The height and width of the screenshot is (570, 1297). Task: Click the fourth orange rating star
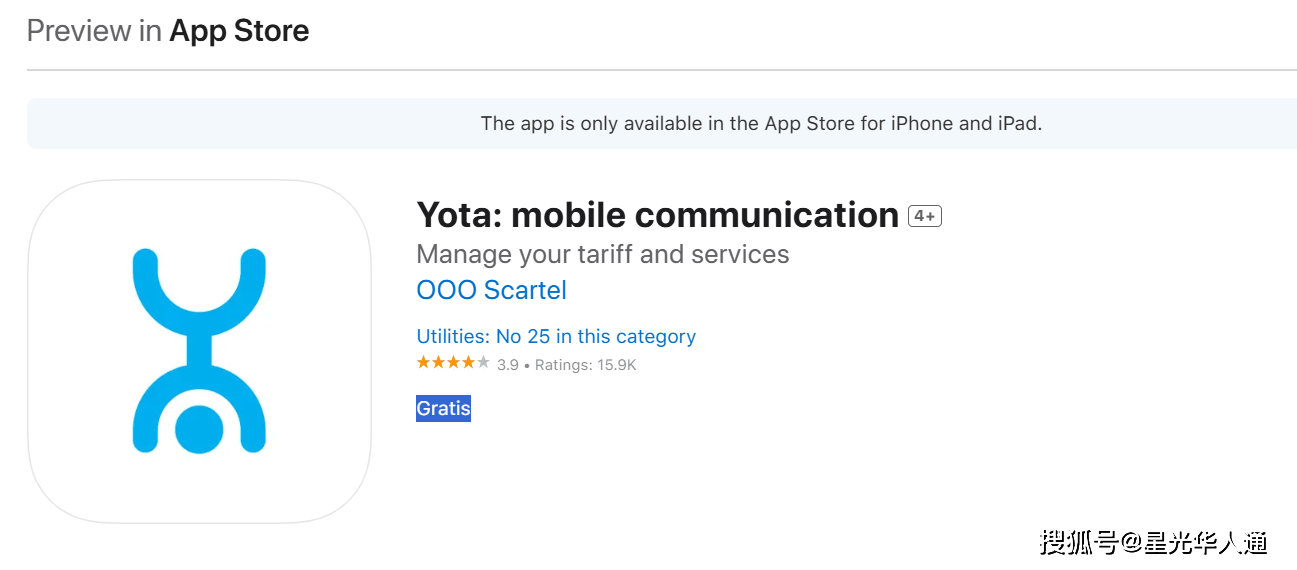pyautogui.click(x=468, y=363)
